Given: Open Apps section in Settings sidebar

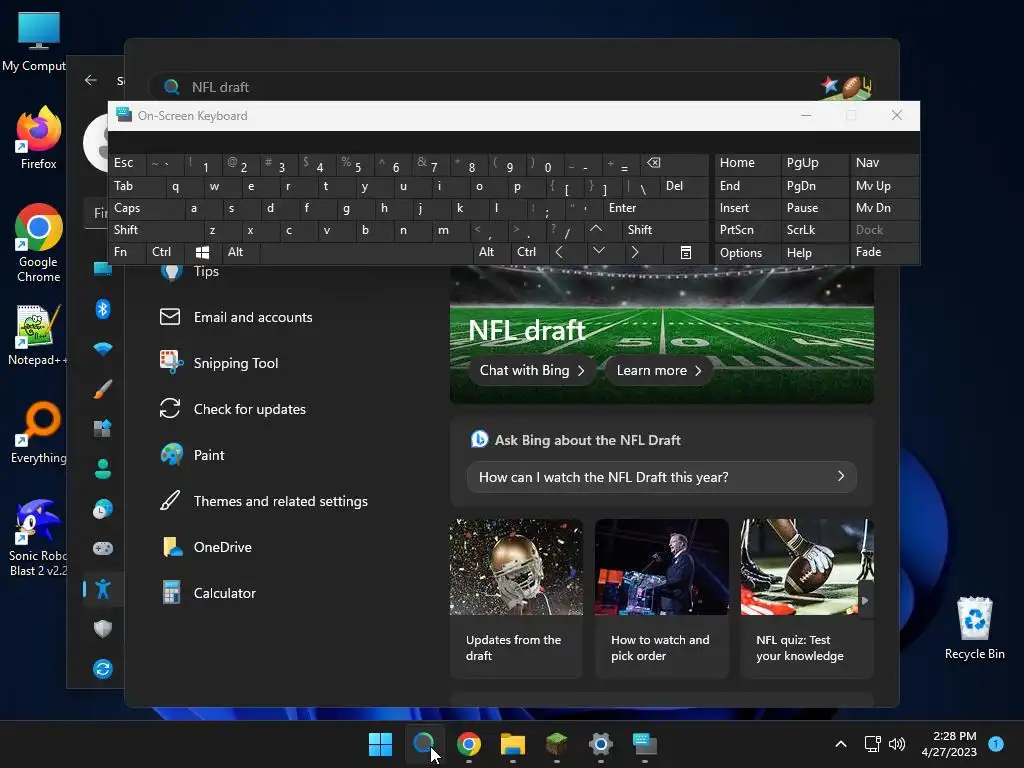Looking at the screenshot, I should 103,429.
